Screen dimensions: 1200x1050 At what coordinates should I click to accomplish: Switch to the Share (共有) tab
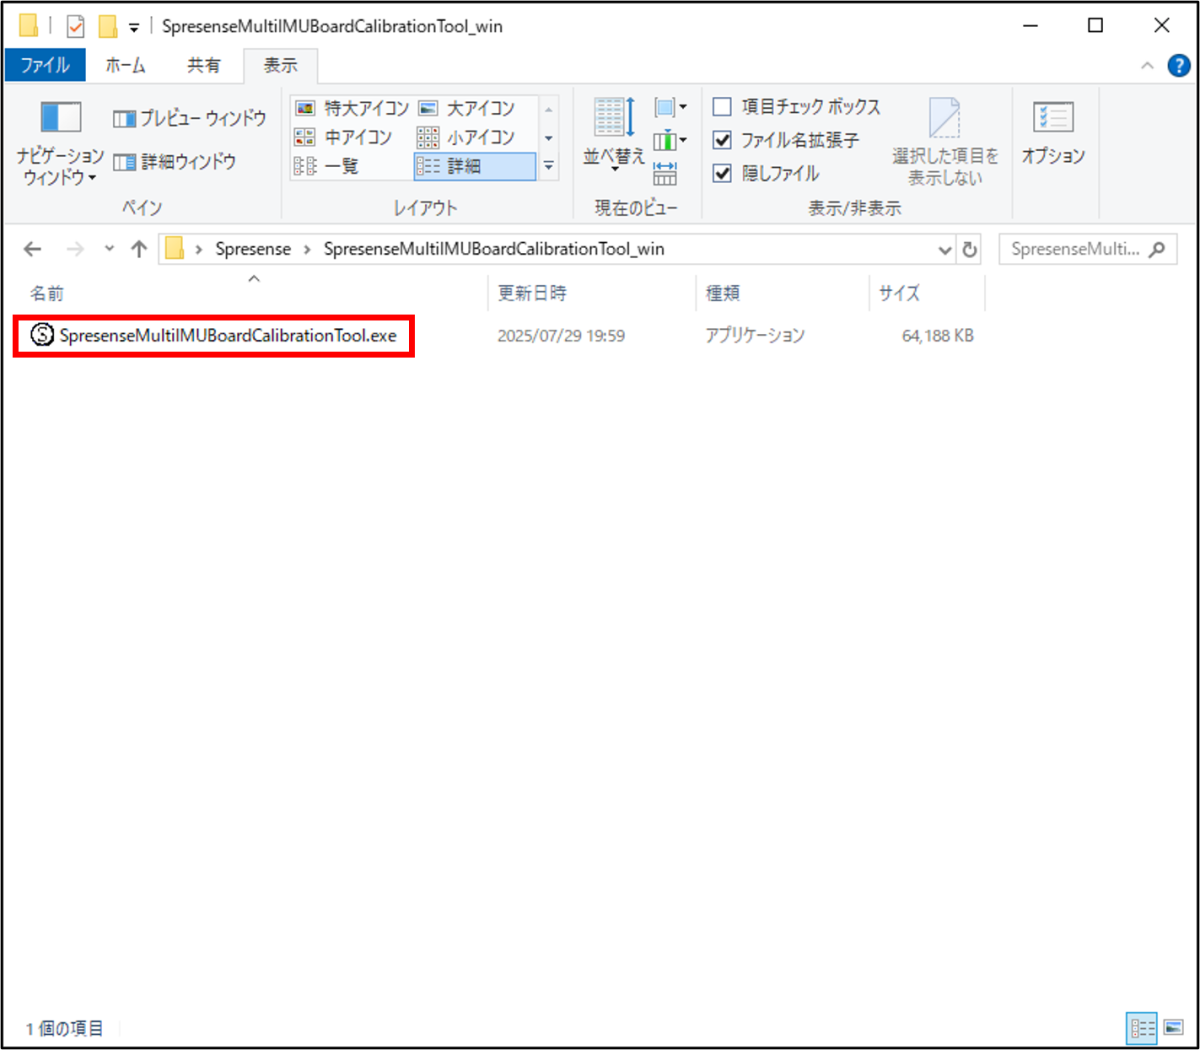(x=204, y=65)
